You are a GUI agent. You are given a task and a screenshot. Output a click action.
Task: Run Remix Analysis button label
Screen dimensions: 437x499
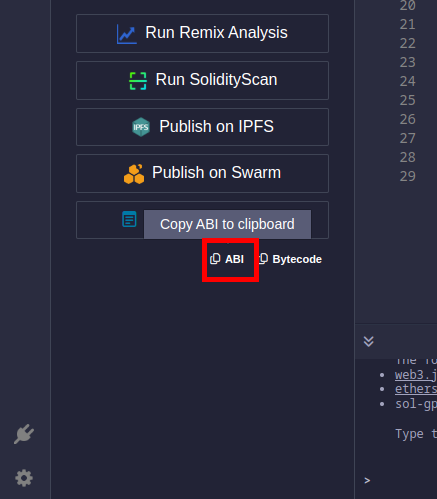coord(216,33)
